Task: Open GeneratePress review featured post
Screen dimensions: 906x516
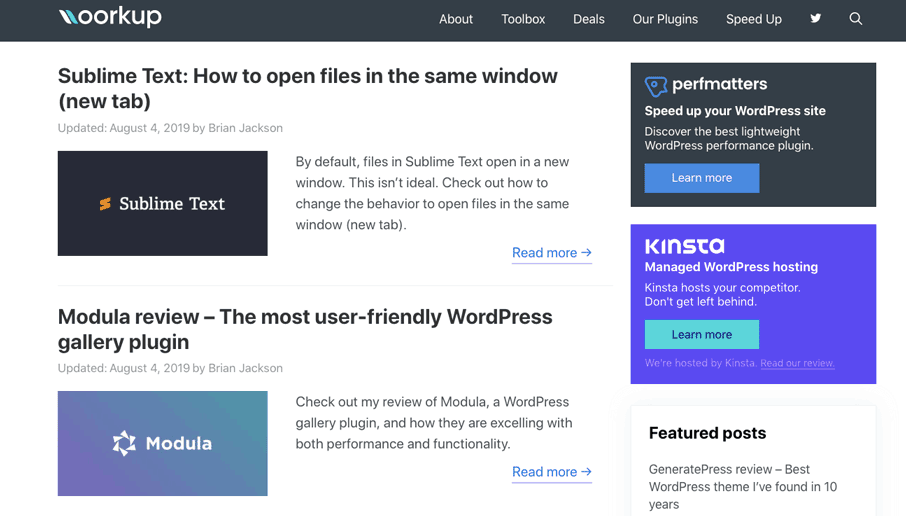Action: 743,487
